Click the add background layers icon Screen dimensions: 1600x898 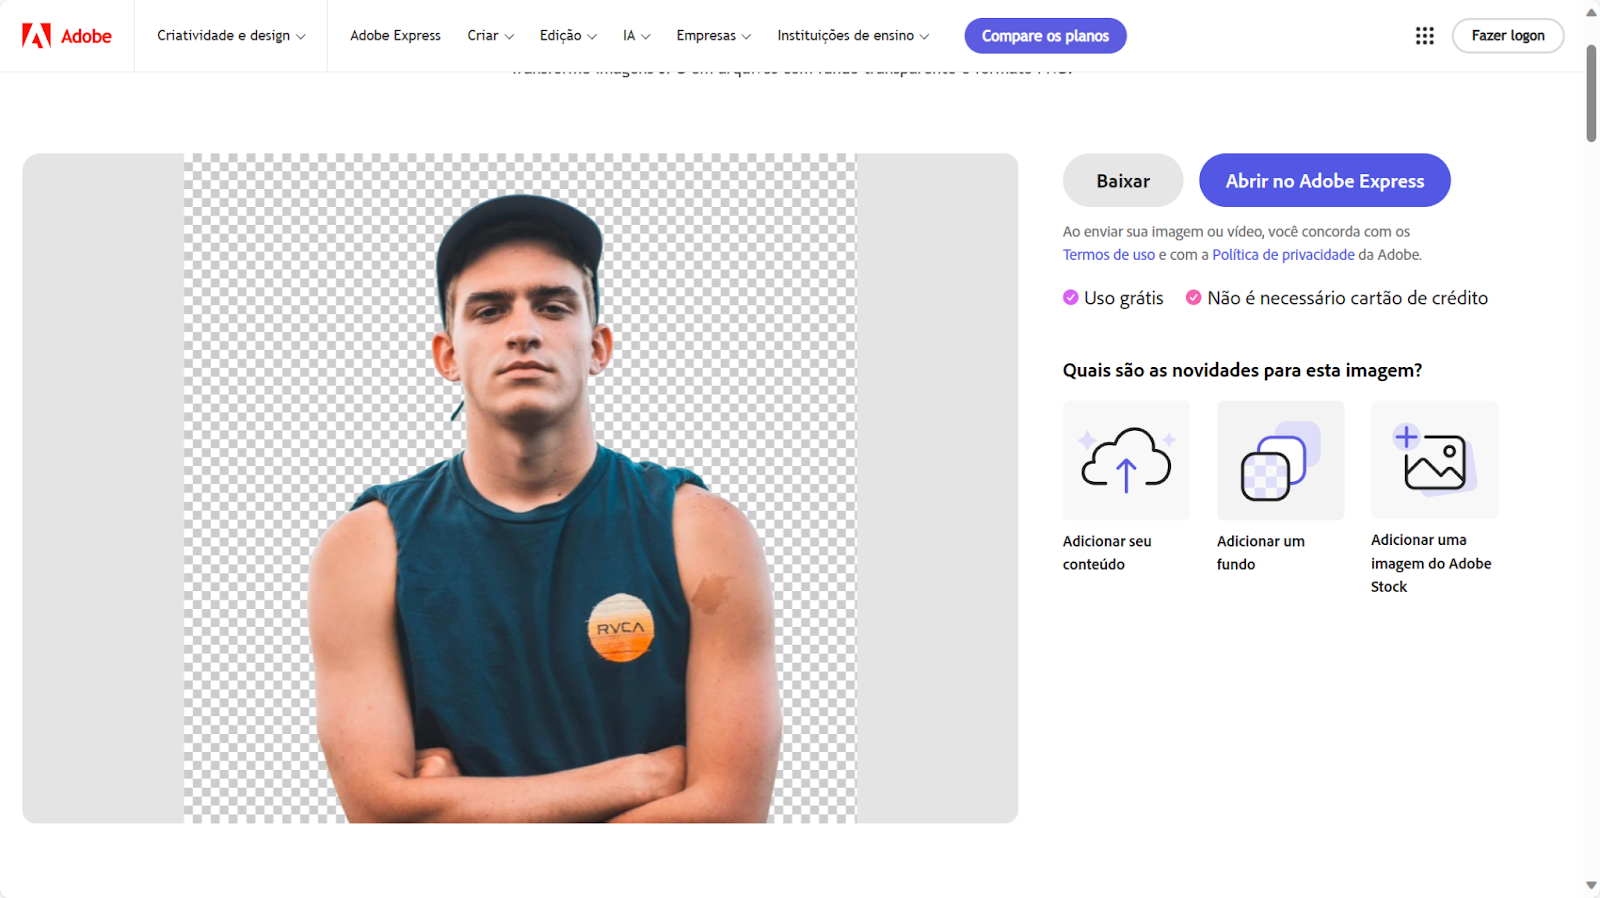pos(1280,460)
